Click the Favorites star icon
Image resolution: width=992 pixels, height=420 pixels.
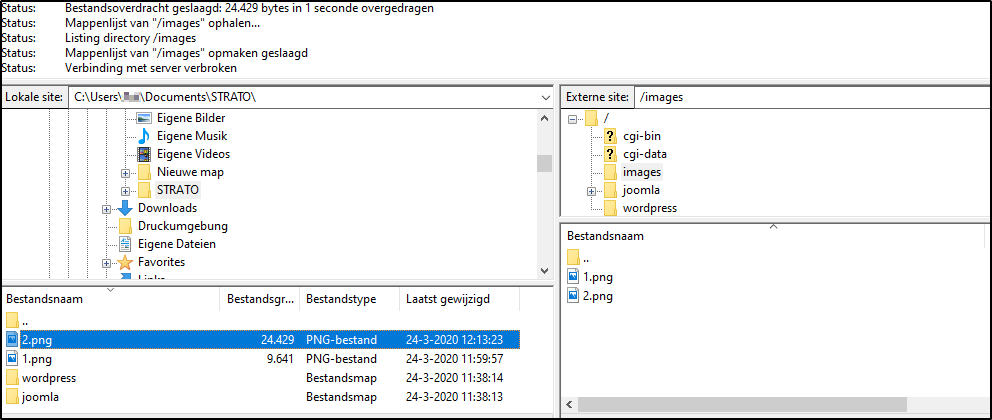(125, 262)
